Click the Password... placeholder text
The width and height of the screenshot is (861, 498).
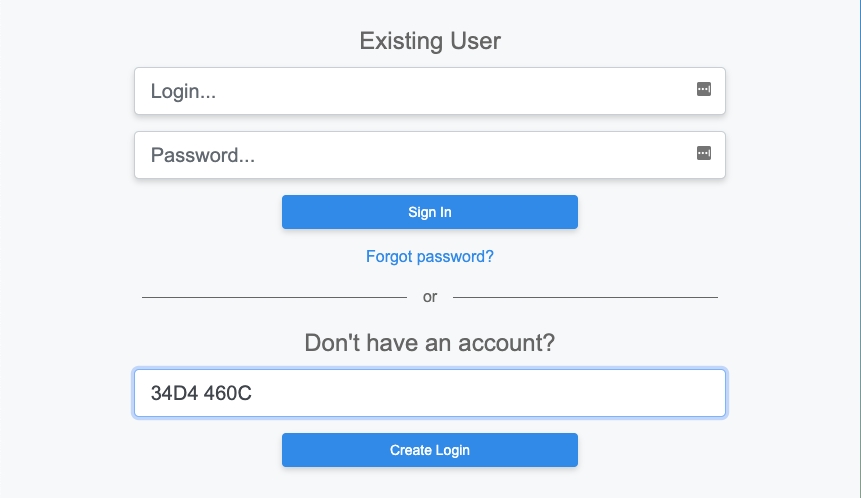click(203, 155)
